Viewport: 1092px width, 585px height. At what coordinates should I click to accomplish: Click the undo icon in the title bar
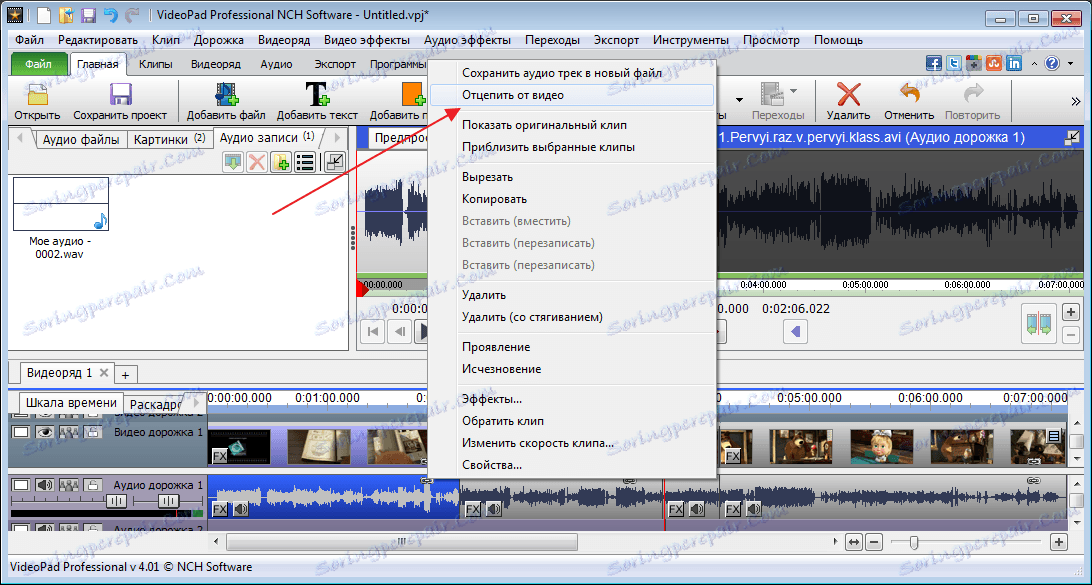coord(110,14)
